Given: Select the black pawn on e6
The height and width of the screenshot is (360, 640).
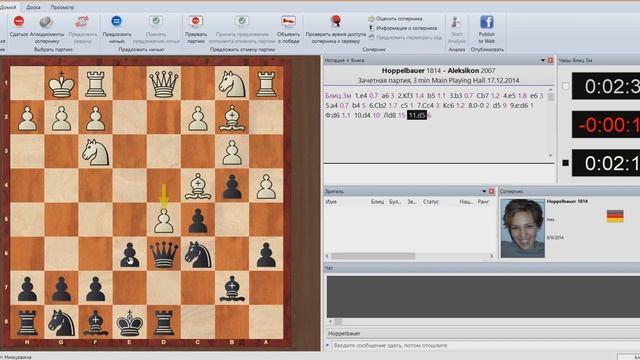Looking at the screenshot, I should point(130,254).
